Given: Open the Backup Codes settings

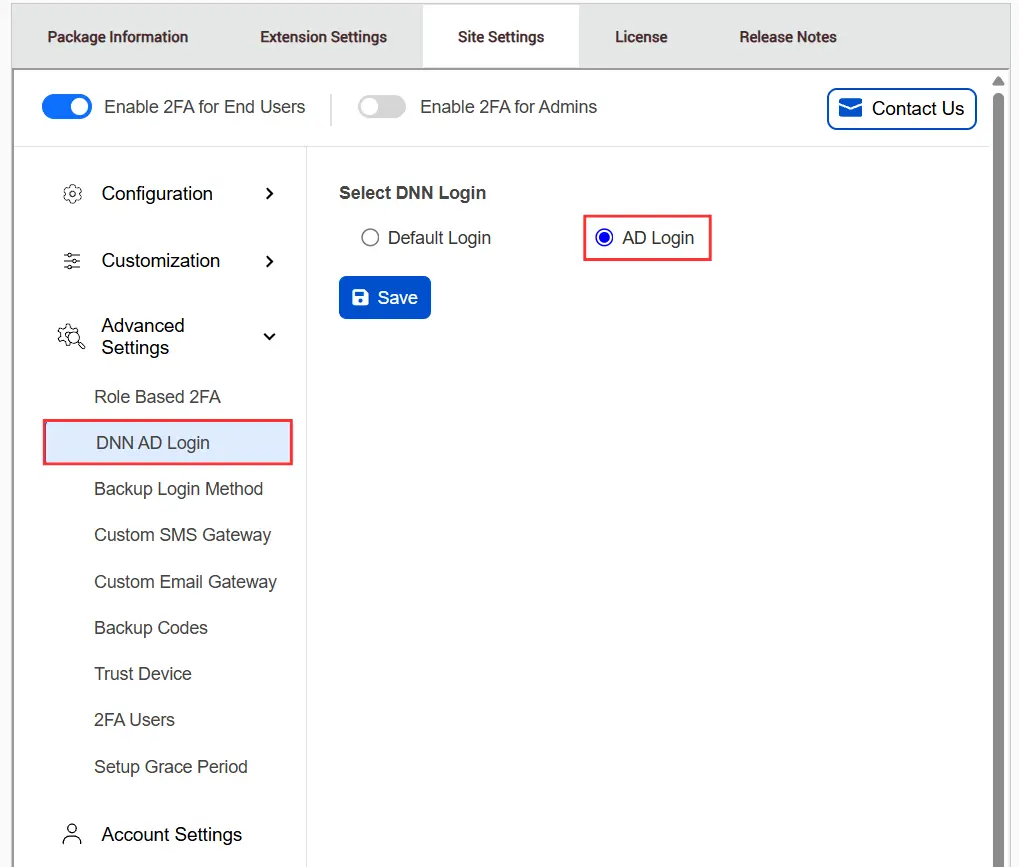Looking at the screenshot, I should click(x=150, y=627).
